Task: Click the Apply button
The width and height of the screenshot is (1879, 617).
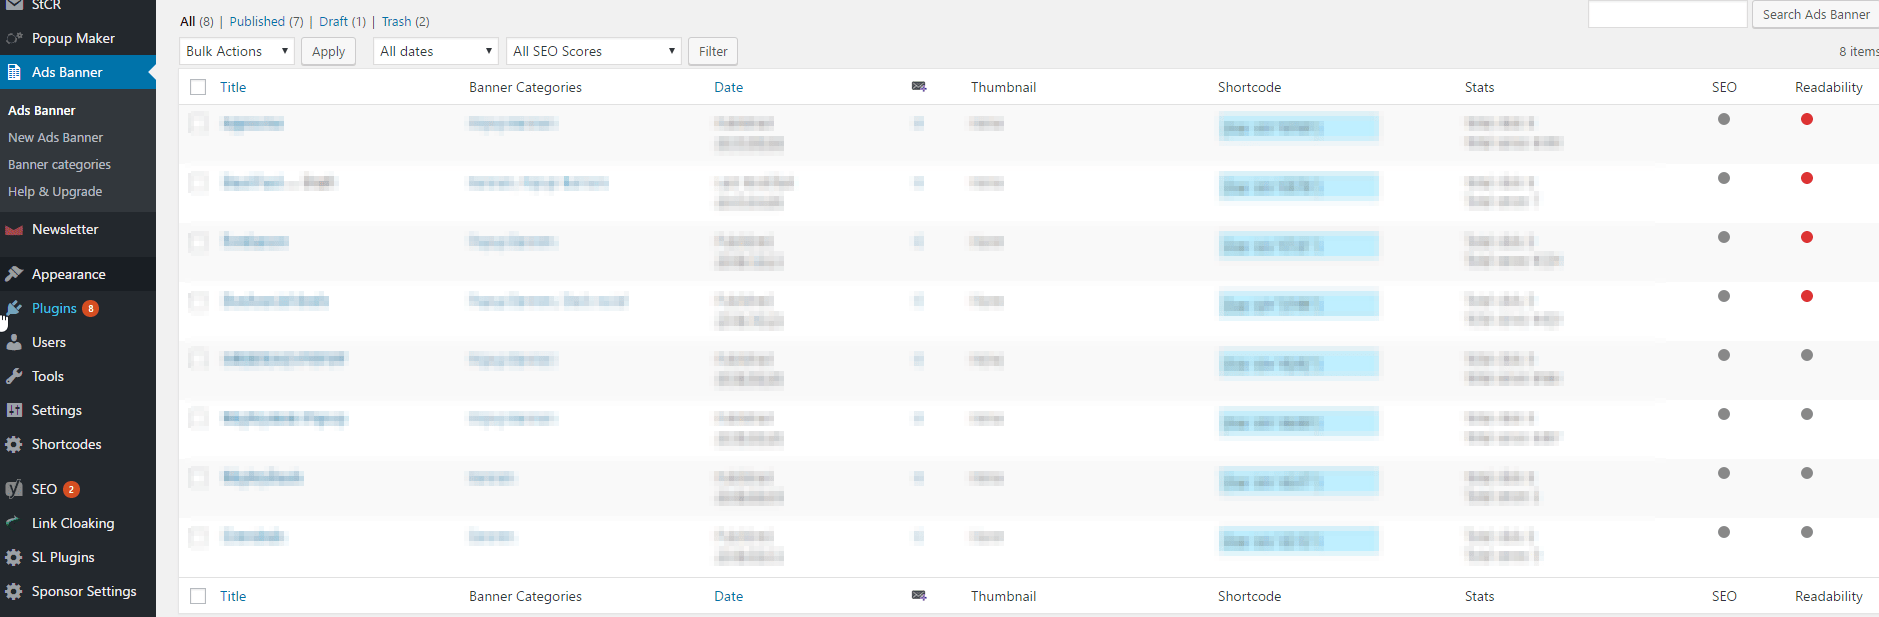Action: [x=329, y=51]
